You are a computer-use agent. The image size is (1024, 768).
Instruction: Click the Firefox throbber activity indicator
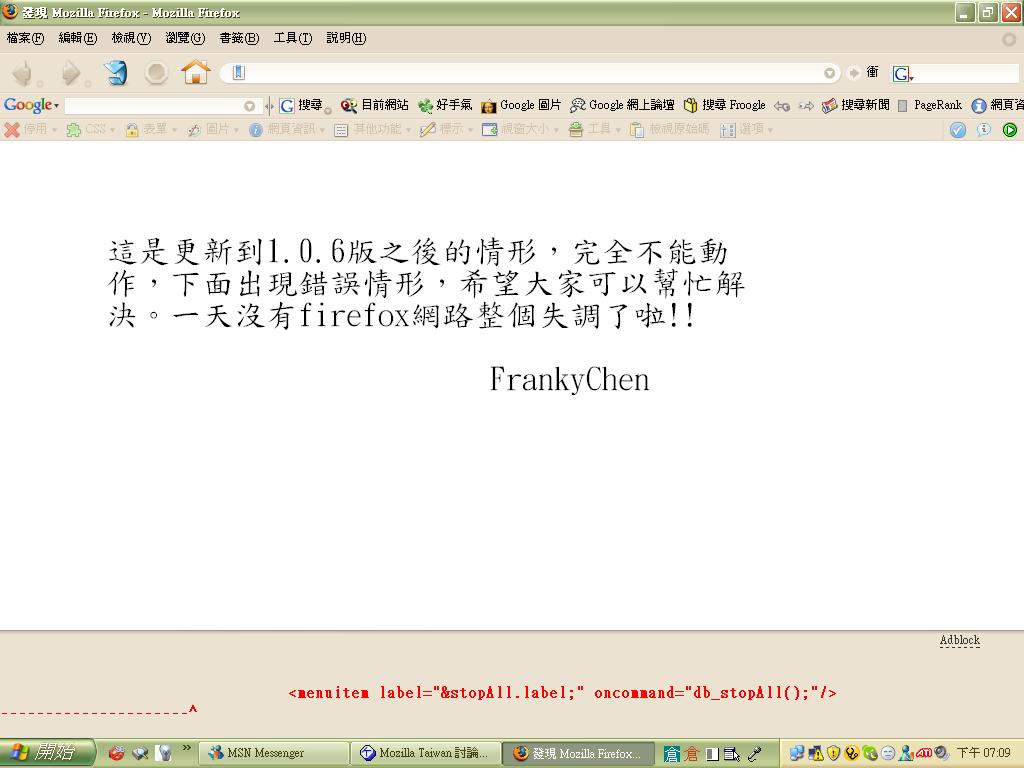tap(1009, 39)
